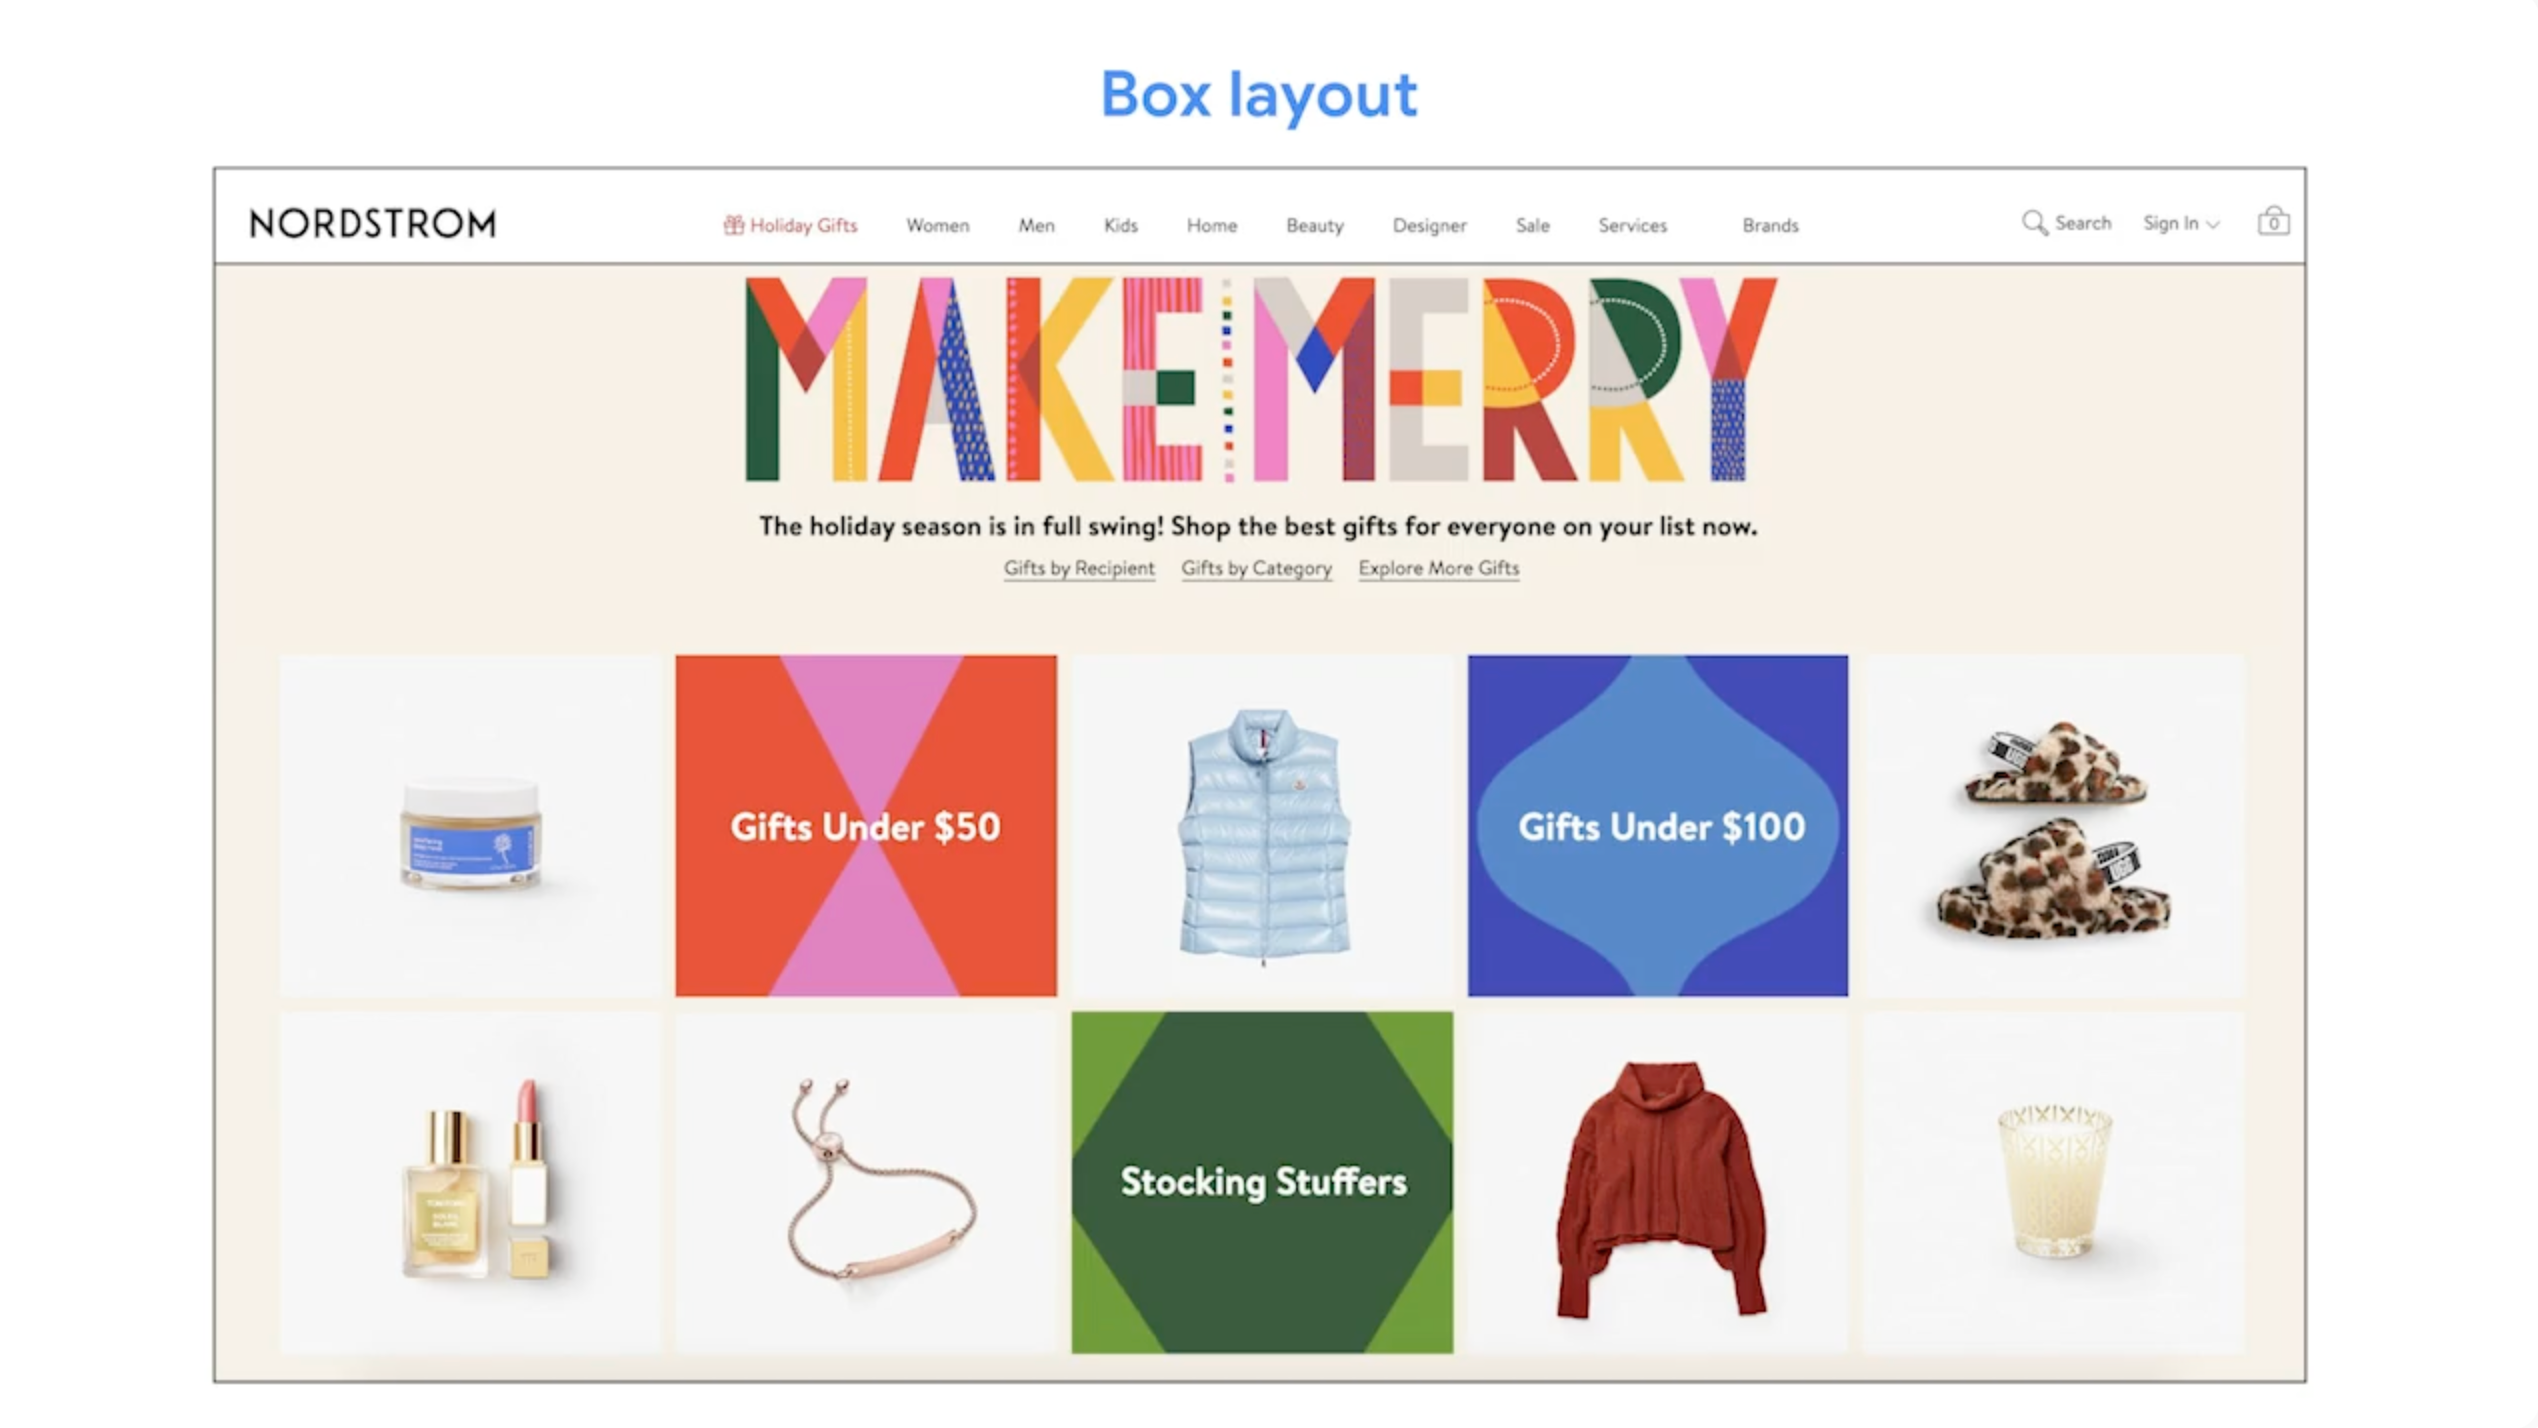View the light blue puffer vest
The width and height of the screenshot is (2538, 1428).
(1262, 832)
